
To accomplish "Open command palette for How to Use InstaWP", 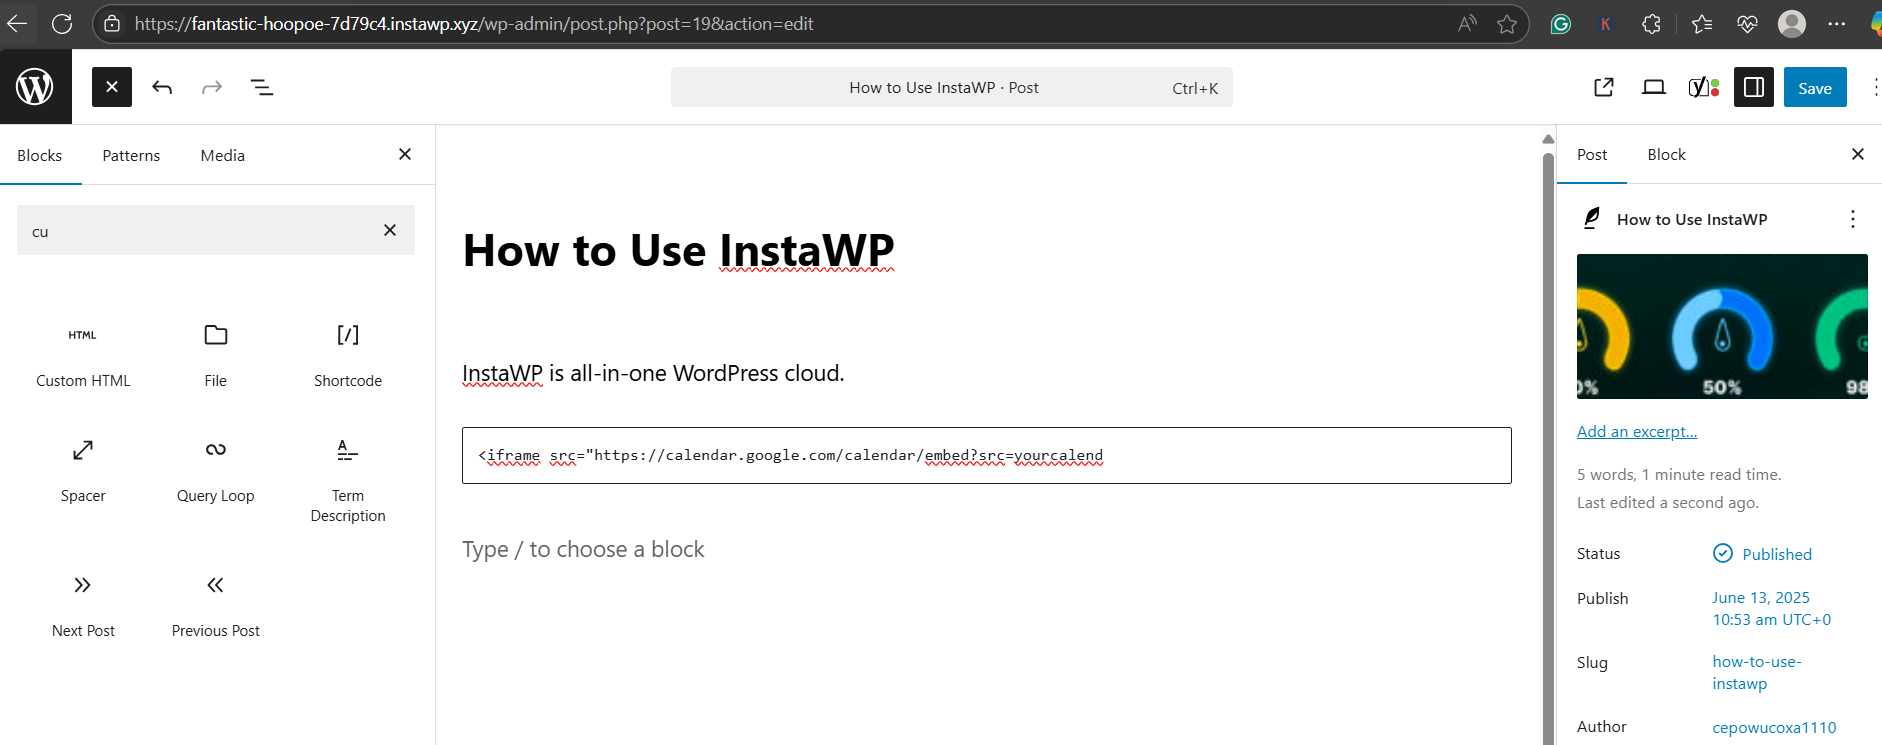I will pos(951,87).
